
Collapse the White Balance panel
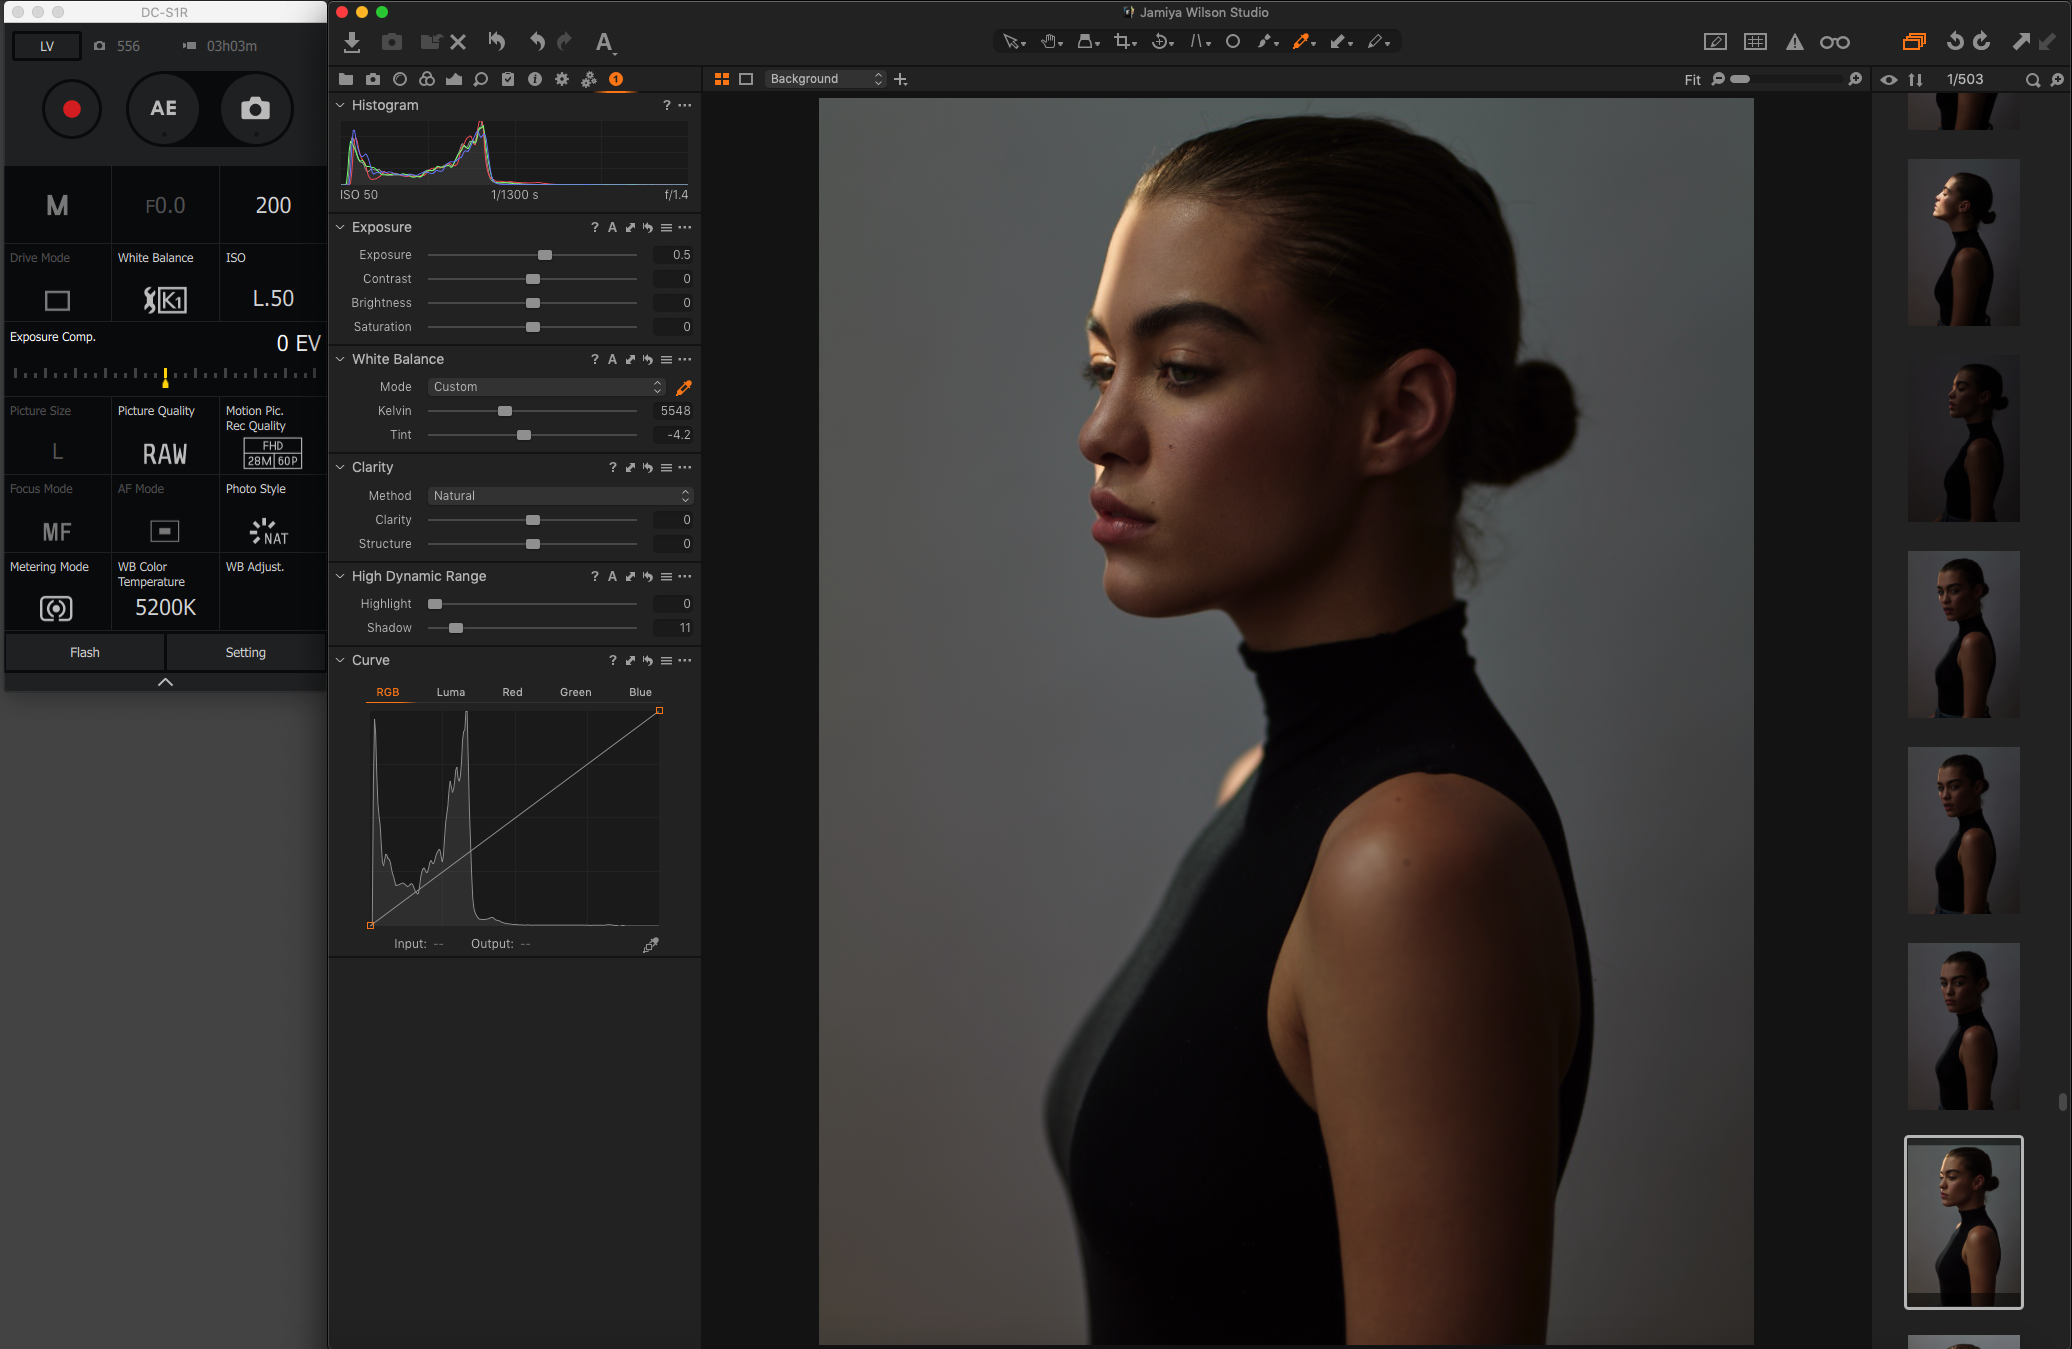click(x=340, y=359)
